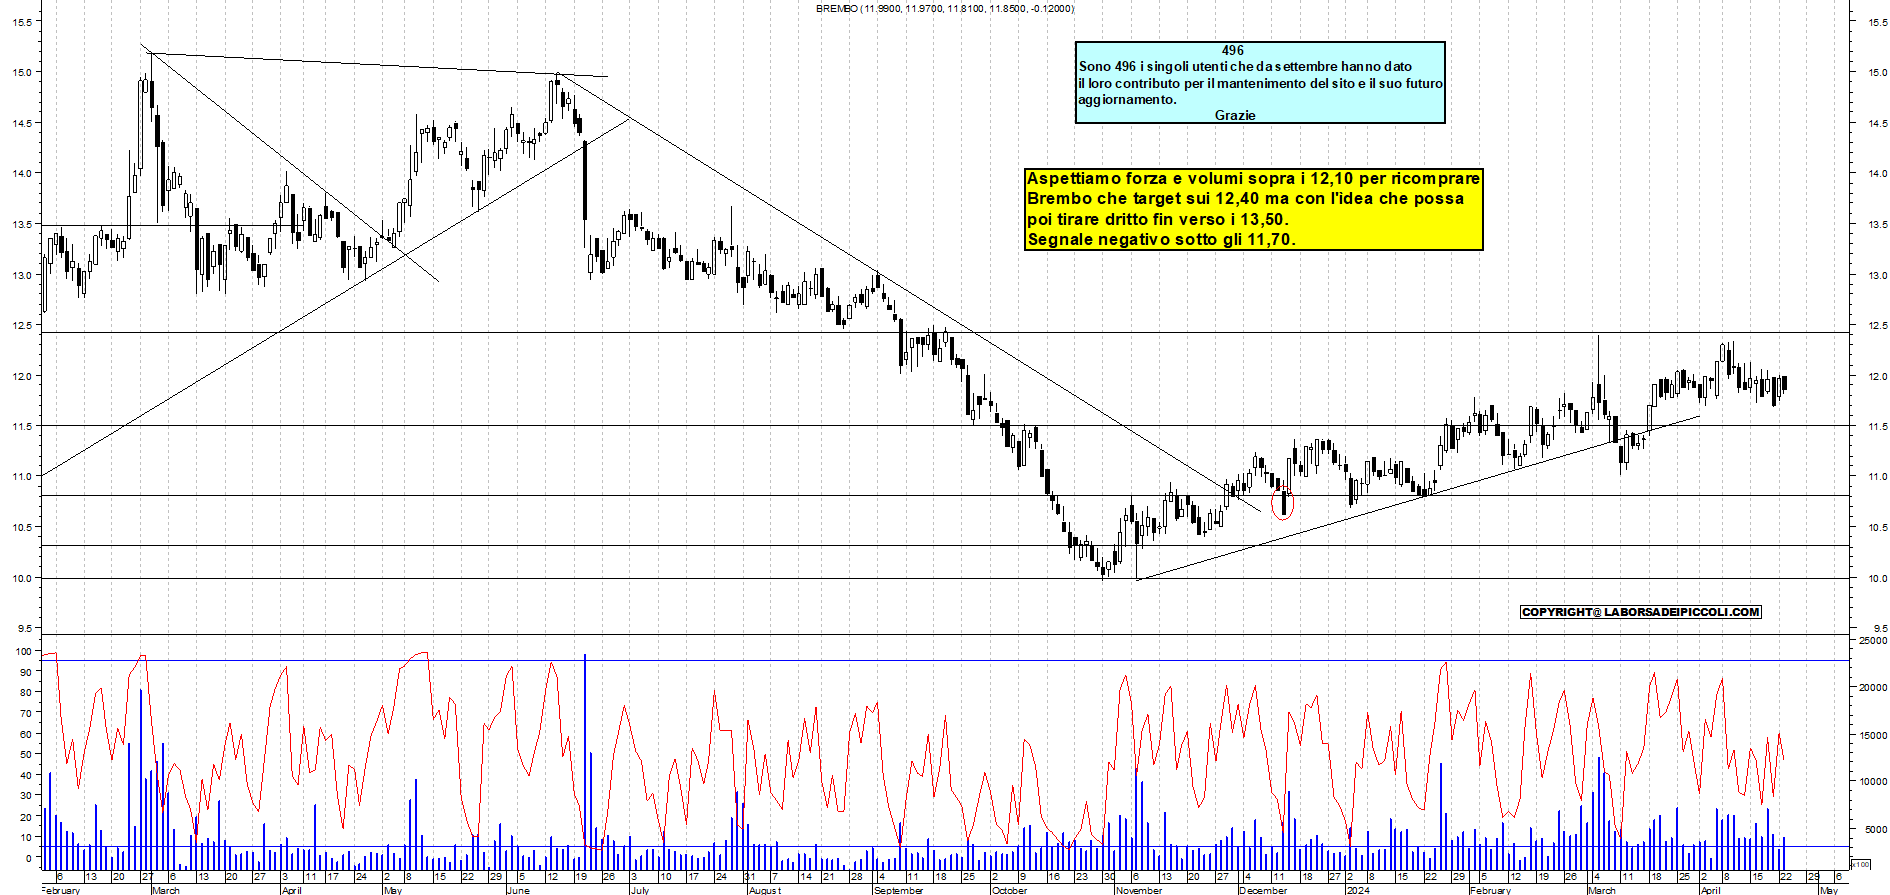The height and width of the screenshot is (895, 1890).
Task: Click the '496' heading in the cyan box
Action: pos(1233,50)
